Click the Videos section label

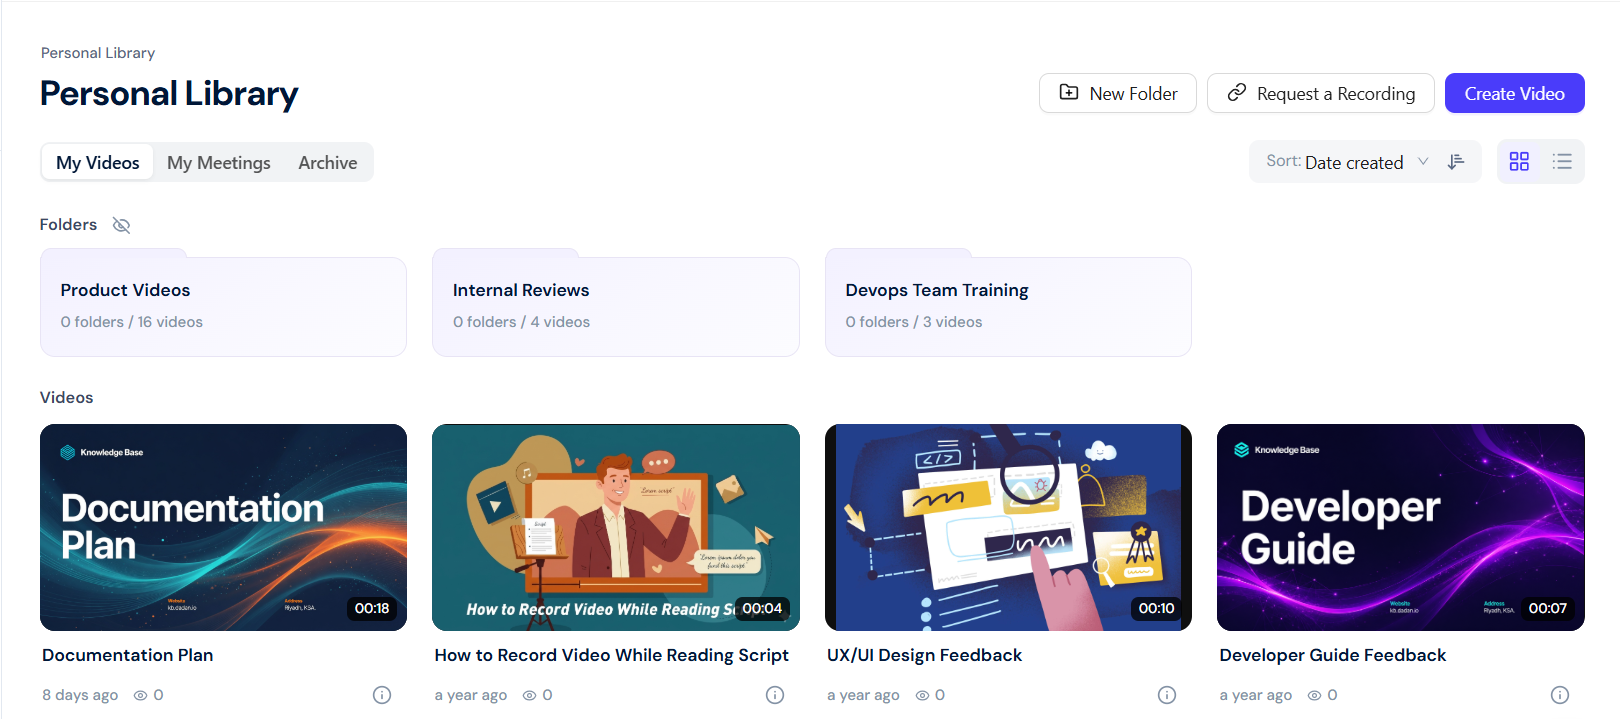tap(66, 397)
